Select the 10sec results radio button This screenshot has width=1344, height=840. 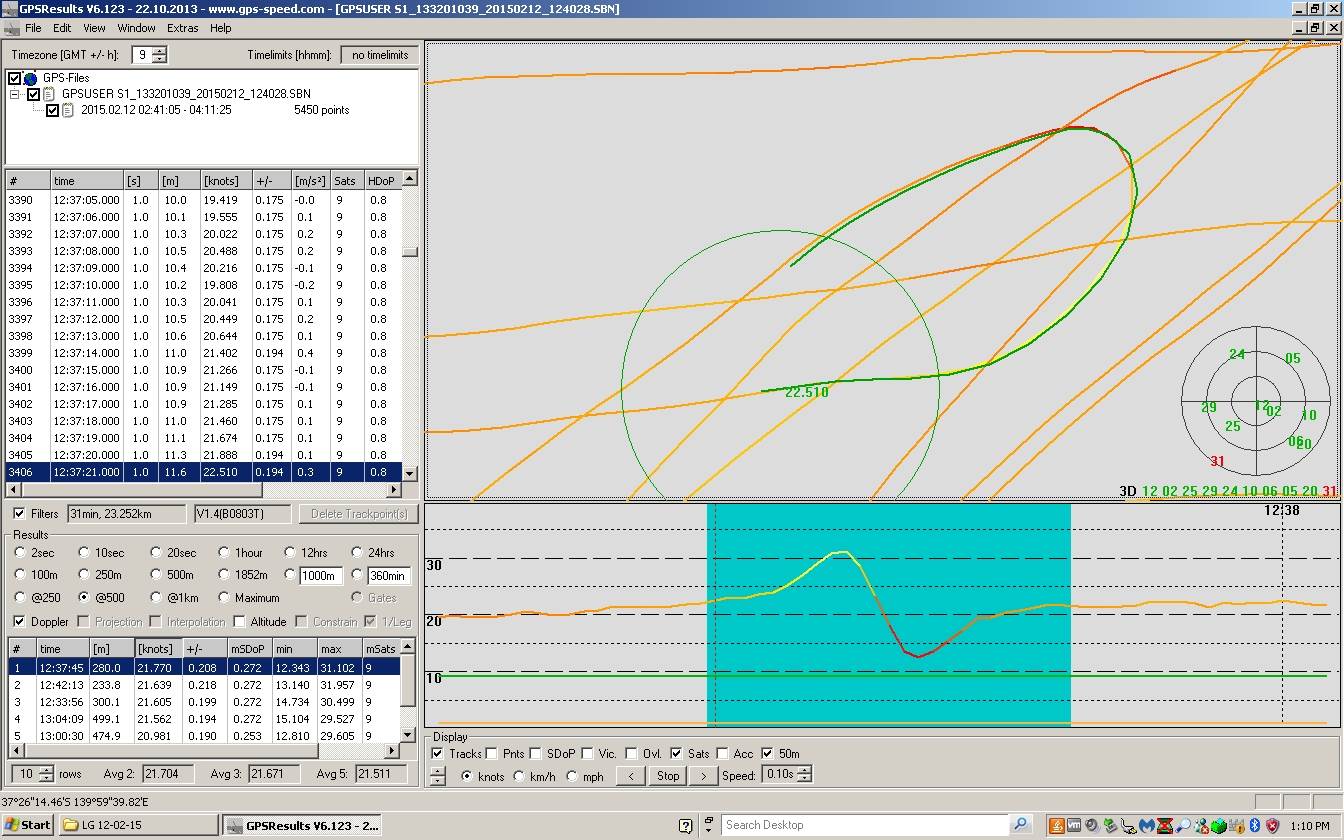pyautogui.click(x=83, y=552)
